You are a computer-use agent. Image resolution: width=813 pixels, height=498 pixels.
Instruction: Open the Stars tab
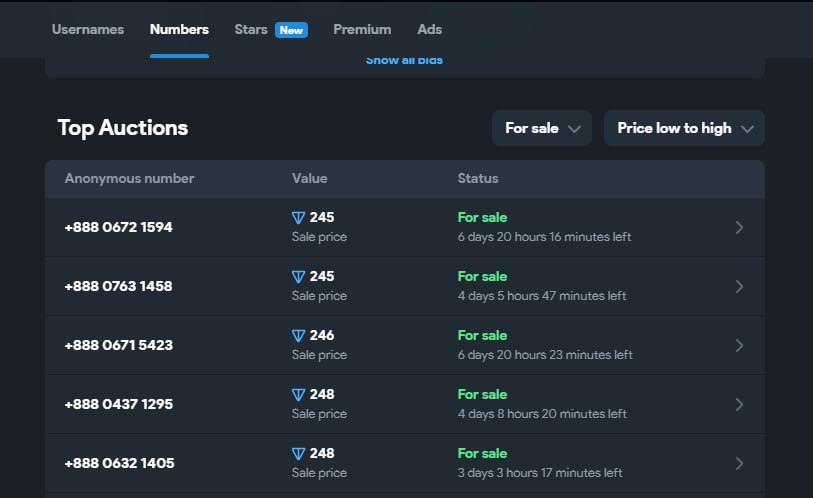(251, 29)
